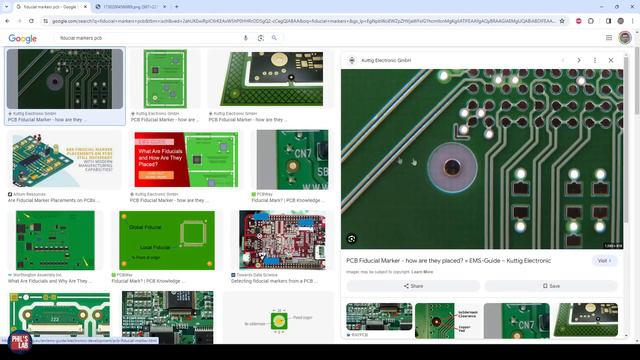Open more options in preview panel
Image resolution: width=640 pixels, height=360 pixels.
(x=595, y=60)
